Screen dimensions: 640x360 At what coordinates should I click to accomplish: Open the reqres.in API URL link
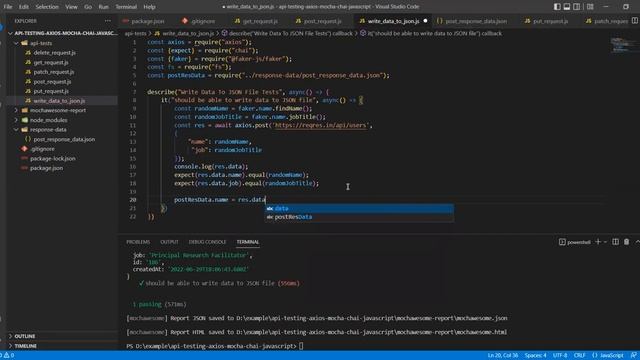tap(321, 125)
